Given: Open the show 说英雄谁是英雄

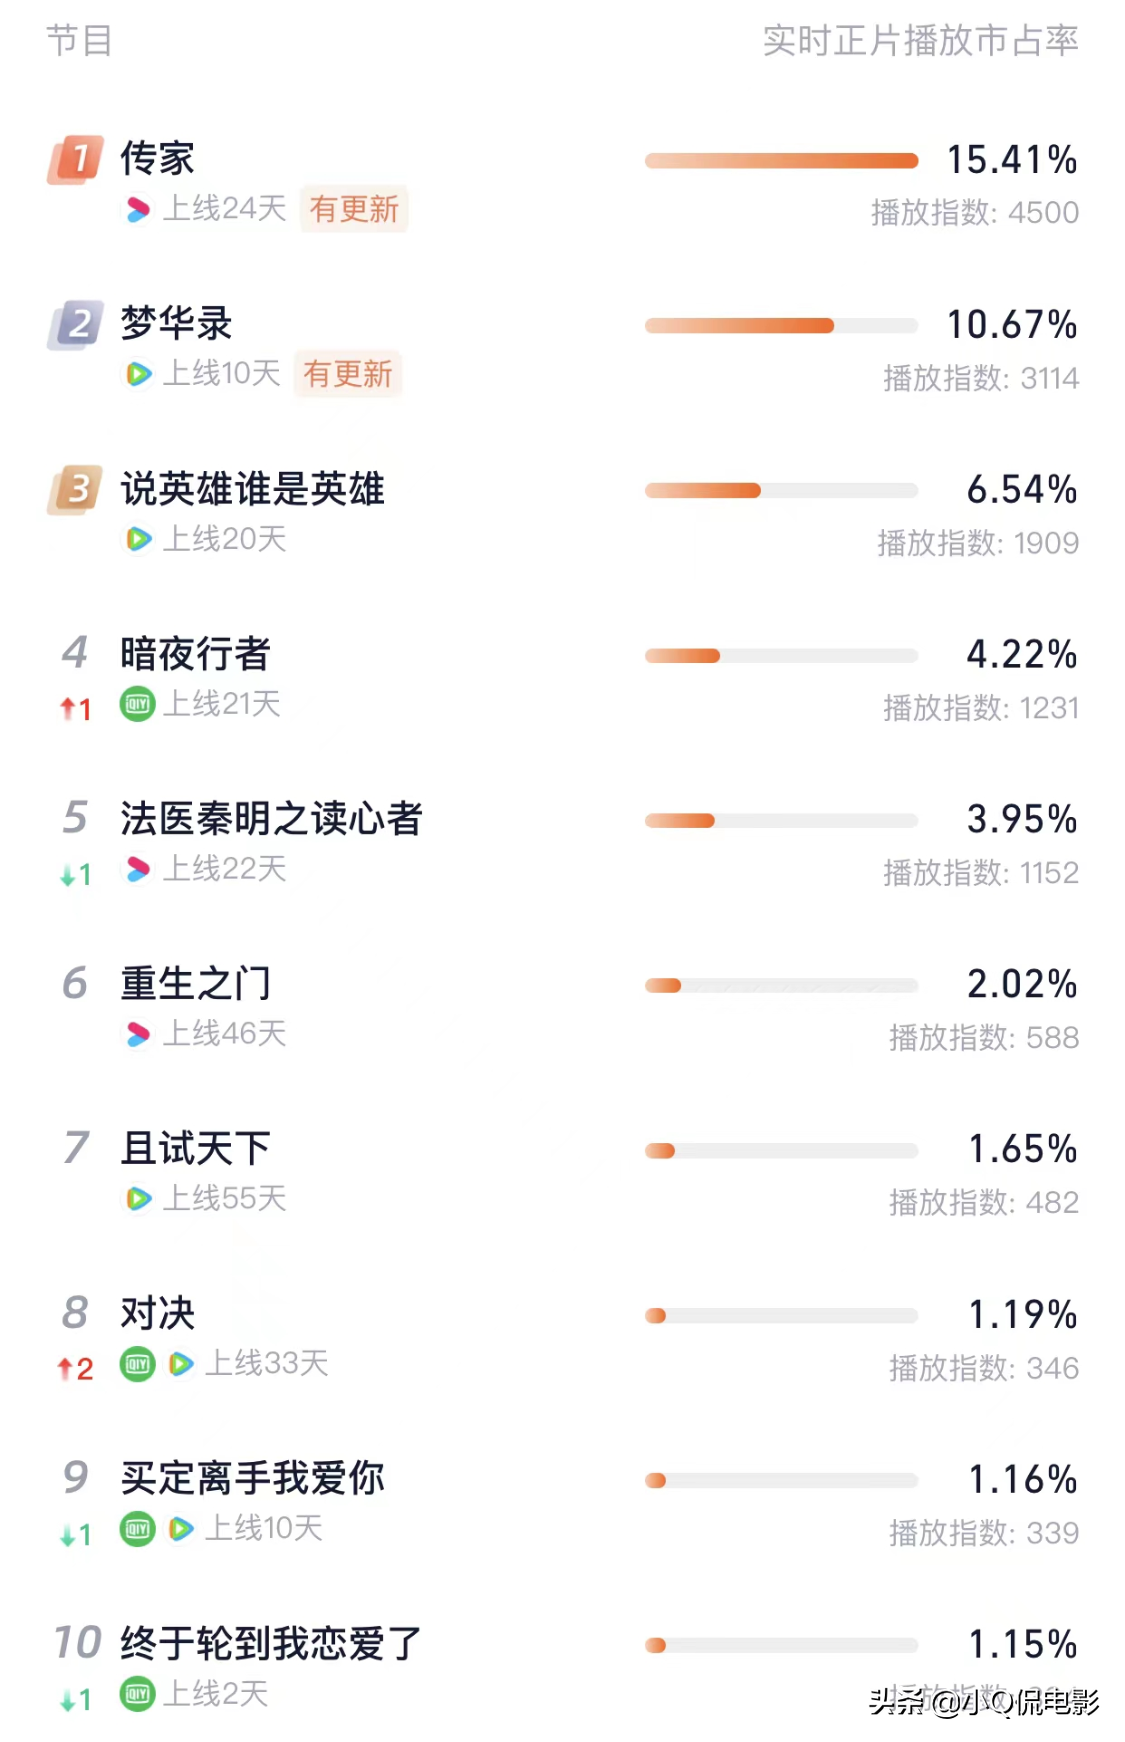Looking at the screenshot, I should click(252, 489).
